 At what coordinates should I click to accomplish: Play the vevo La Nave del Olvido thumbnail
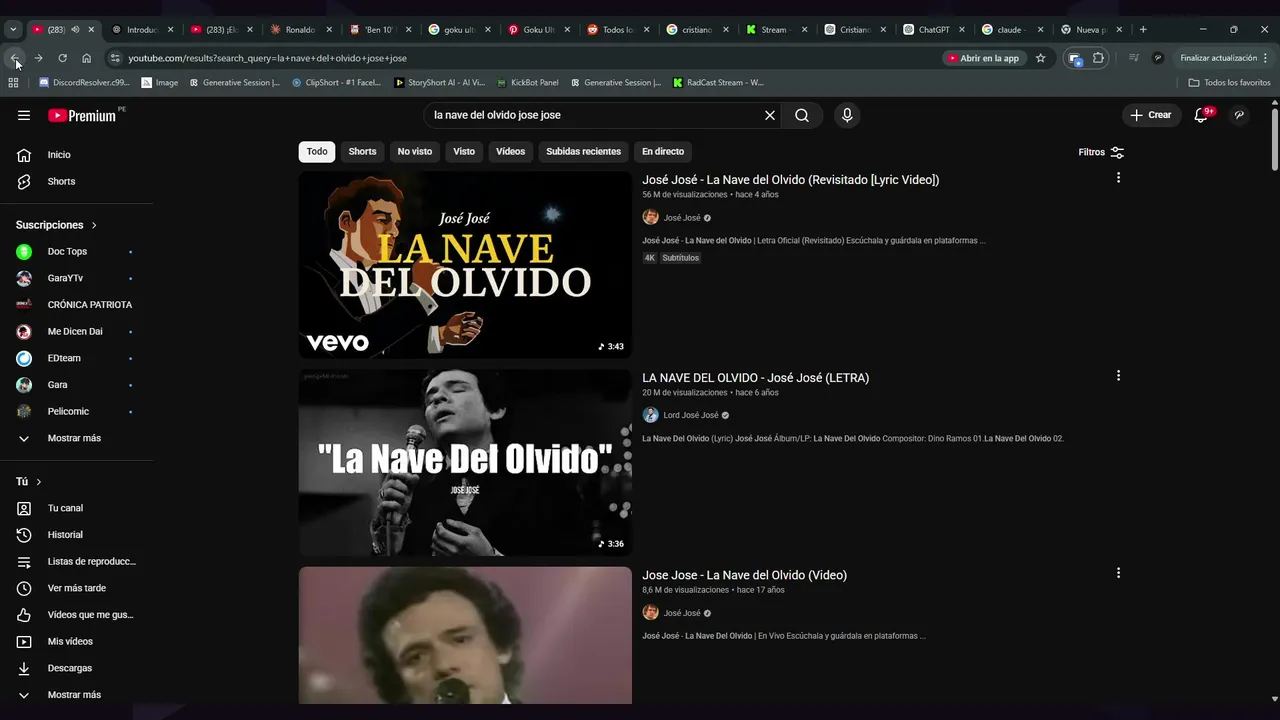(x=465, y=265)
